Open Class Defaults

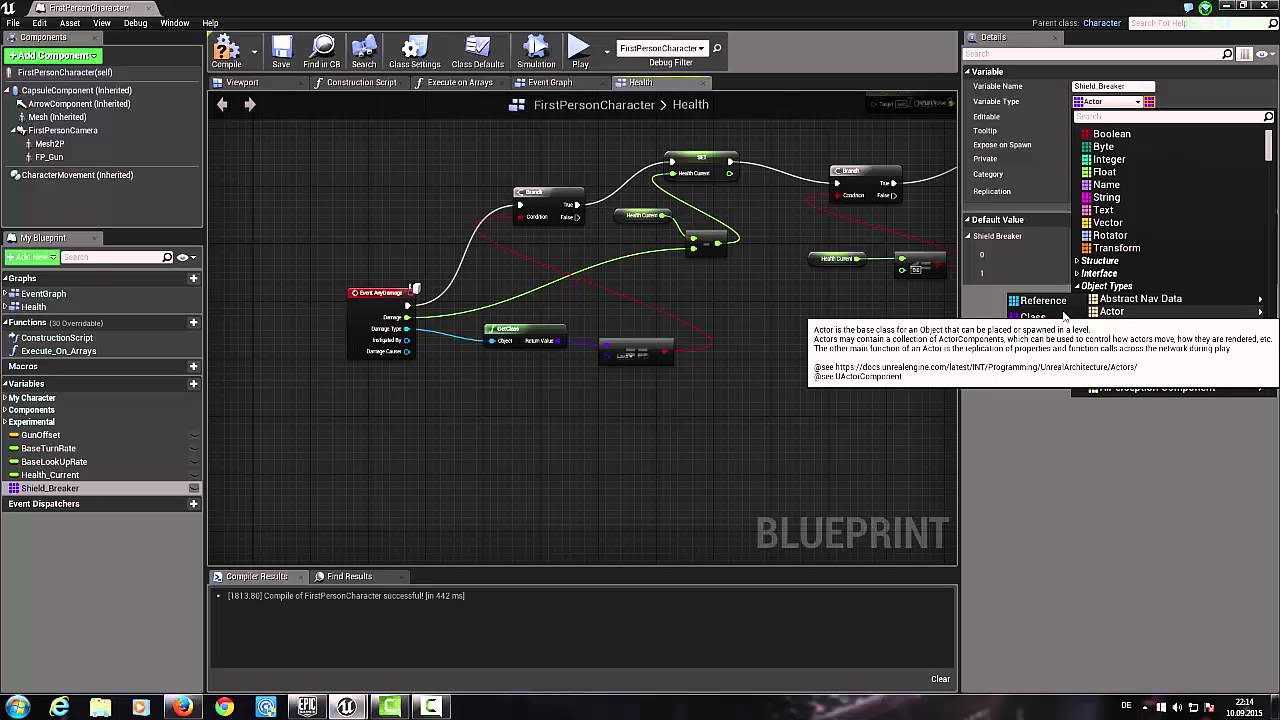[x=478, y=48]
